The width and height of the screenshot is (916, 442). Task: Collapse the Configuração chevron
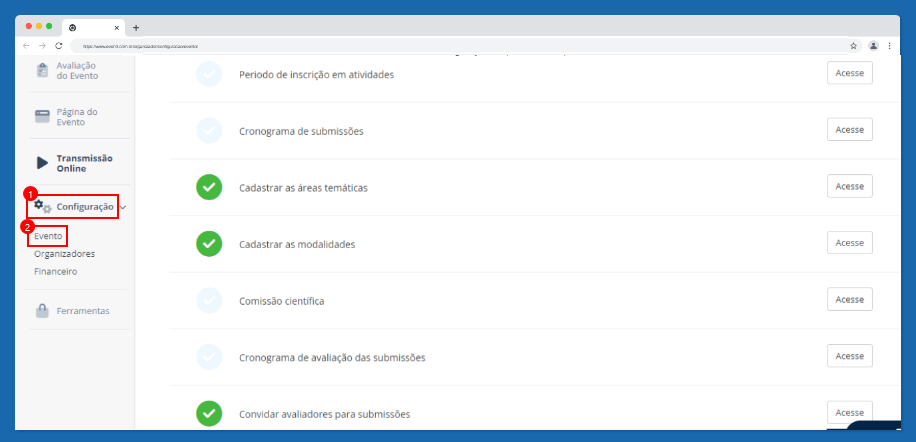click(x=123, y=207)
